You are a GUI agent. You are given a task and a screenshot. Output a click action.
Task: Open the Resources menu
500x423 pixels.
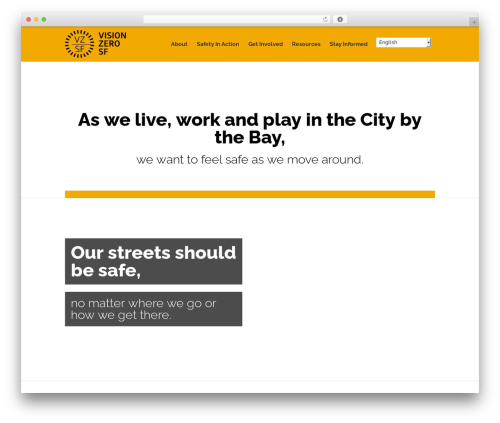tap(306, 44)
